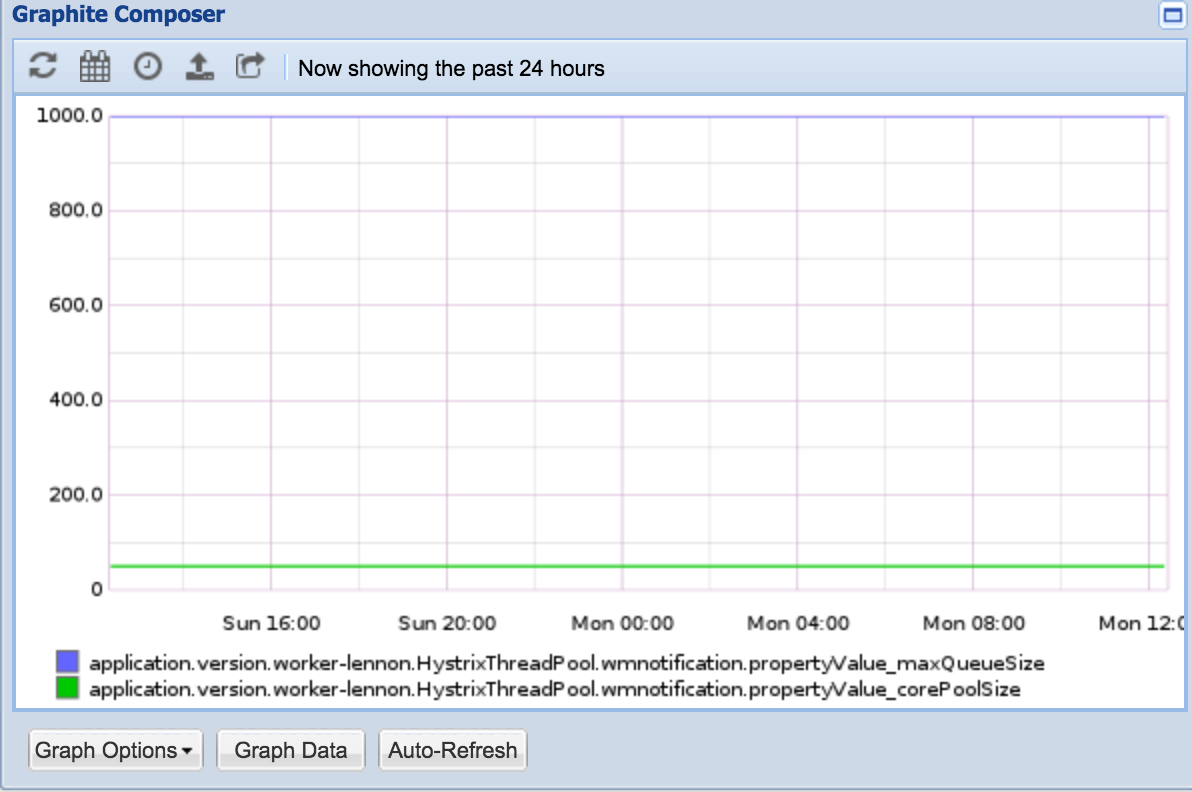Click the Mon 00:00 axis label
The width and height of the screenshot is (1192, 792).
point(623,623)
